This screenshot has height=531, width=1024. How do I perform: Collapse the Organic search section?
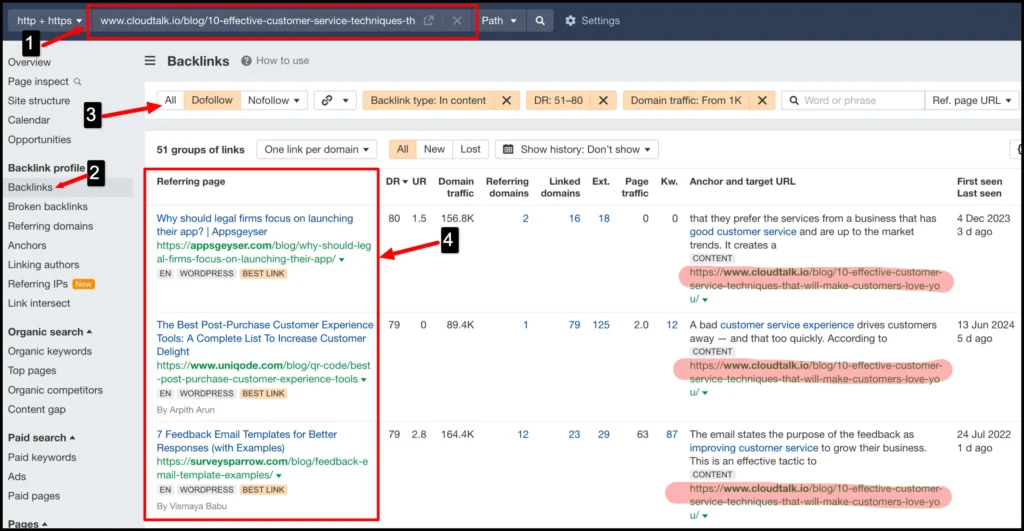point(50,332)
